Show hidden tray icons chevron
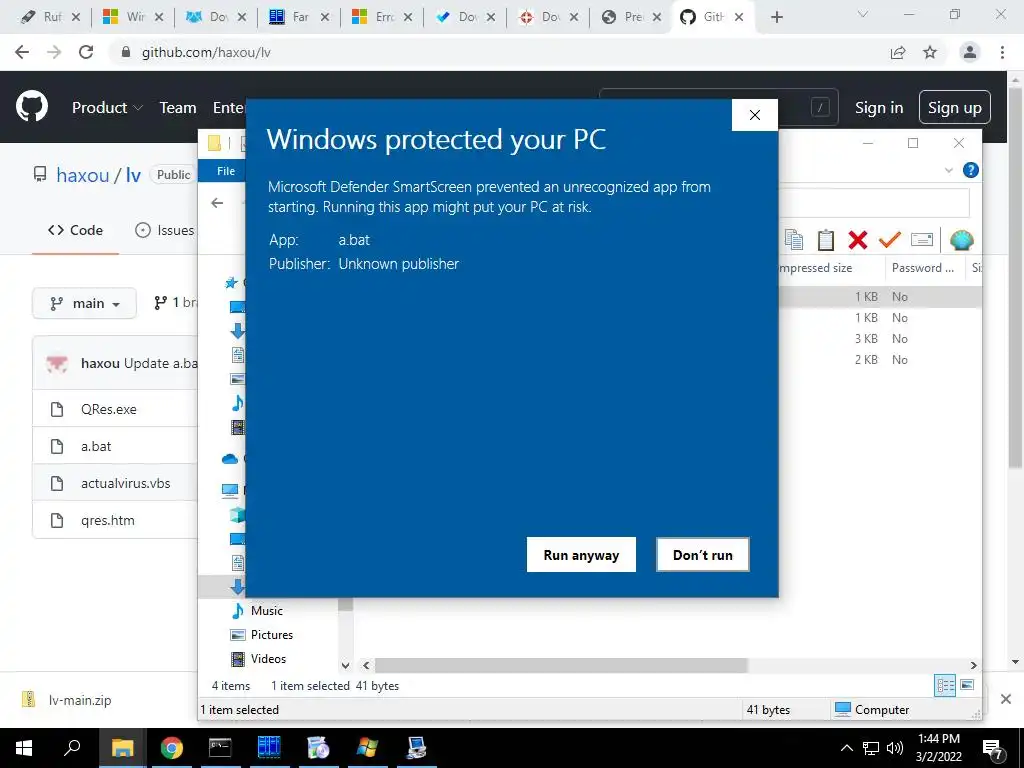Viewport: 1024px width, 768px height. pyautogui.click(x=846, y=748)
